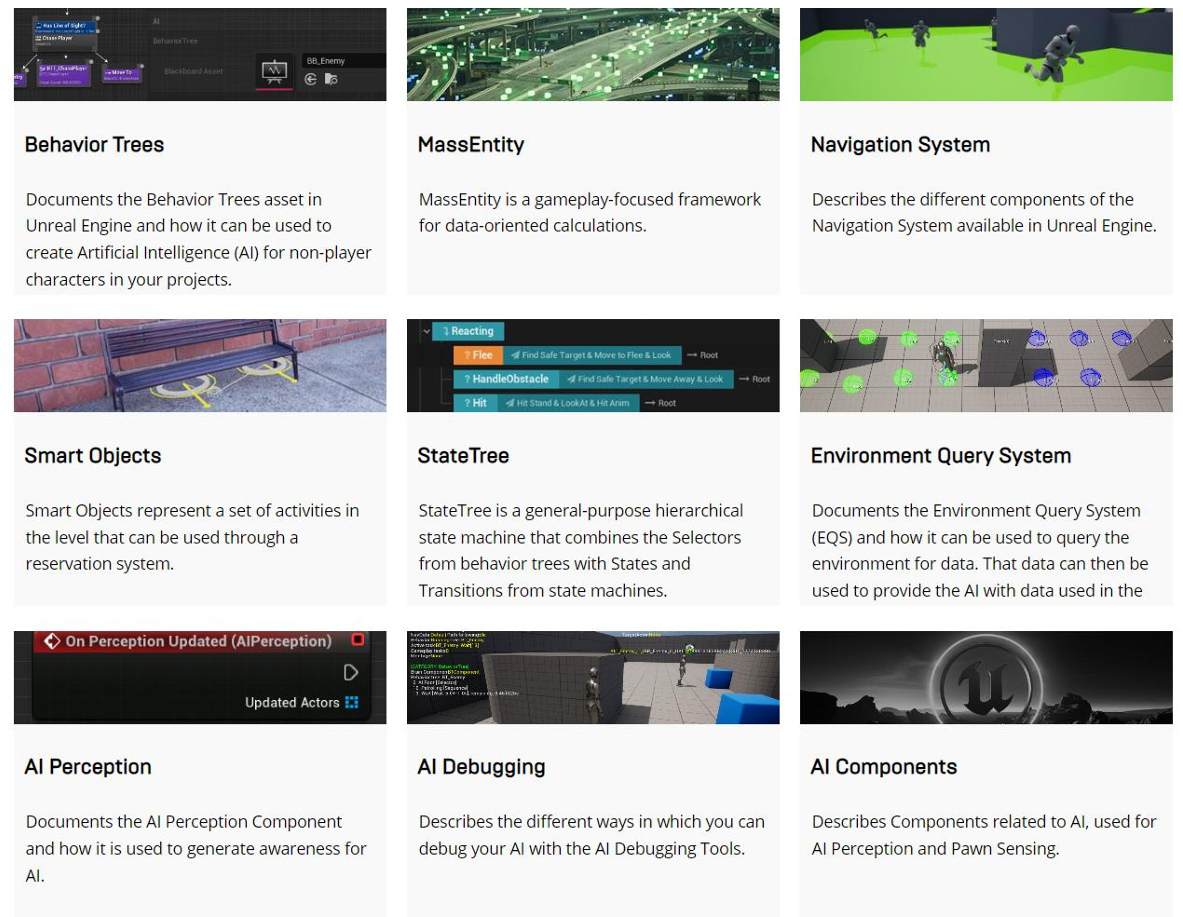1183x917 pixels.
Task: Open the AI Components card title
Action: click(x=883, y=766)
